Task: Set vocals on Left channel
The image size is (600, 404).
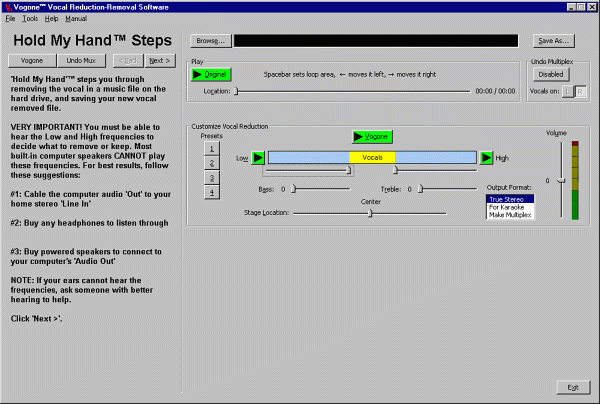Action: [x=567, y=91]
